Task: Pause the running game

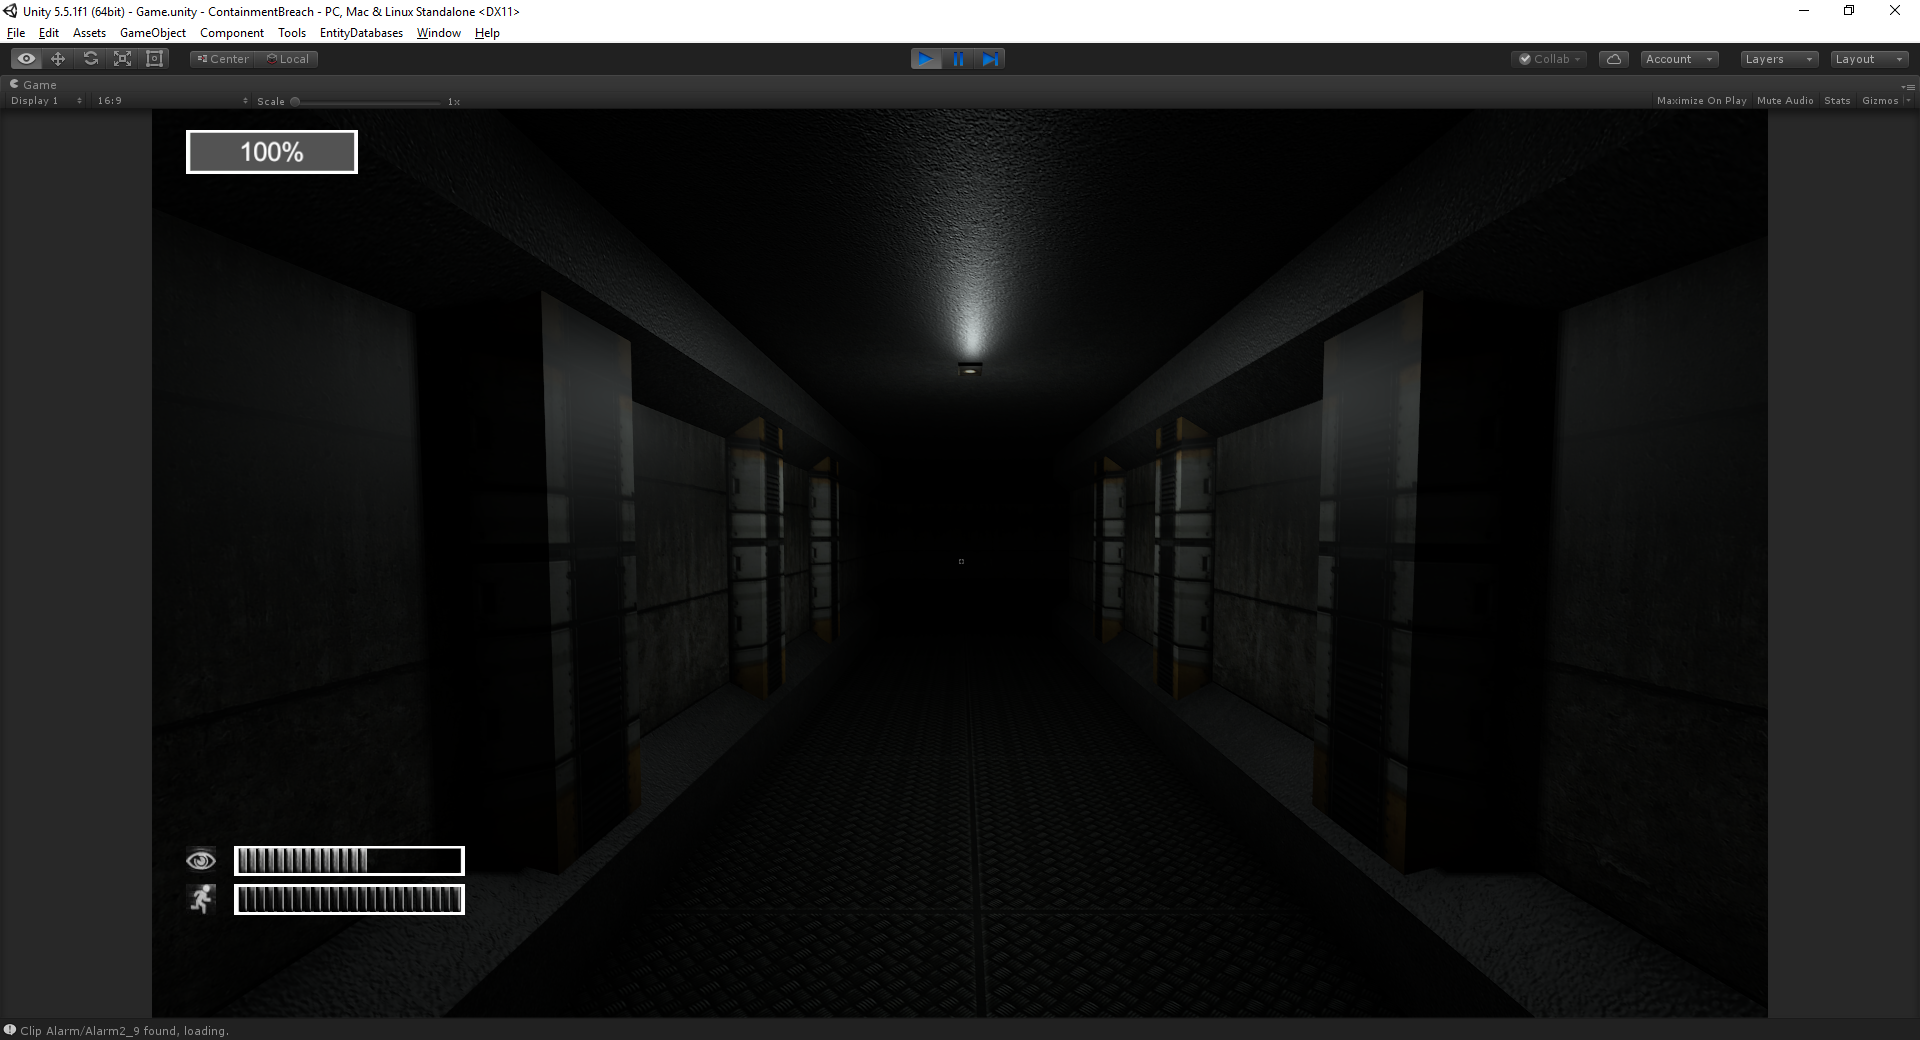Action: tap(958, 59)
